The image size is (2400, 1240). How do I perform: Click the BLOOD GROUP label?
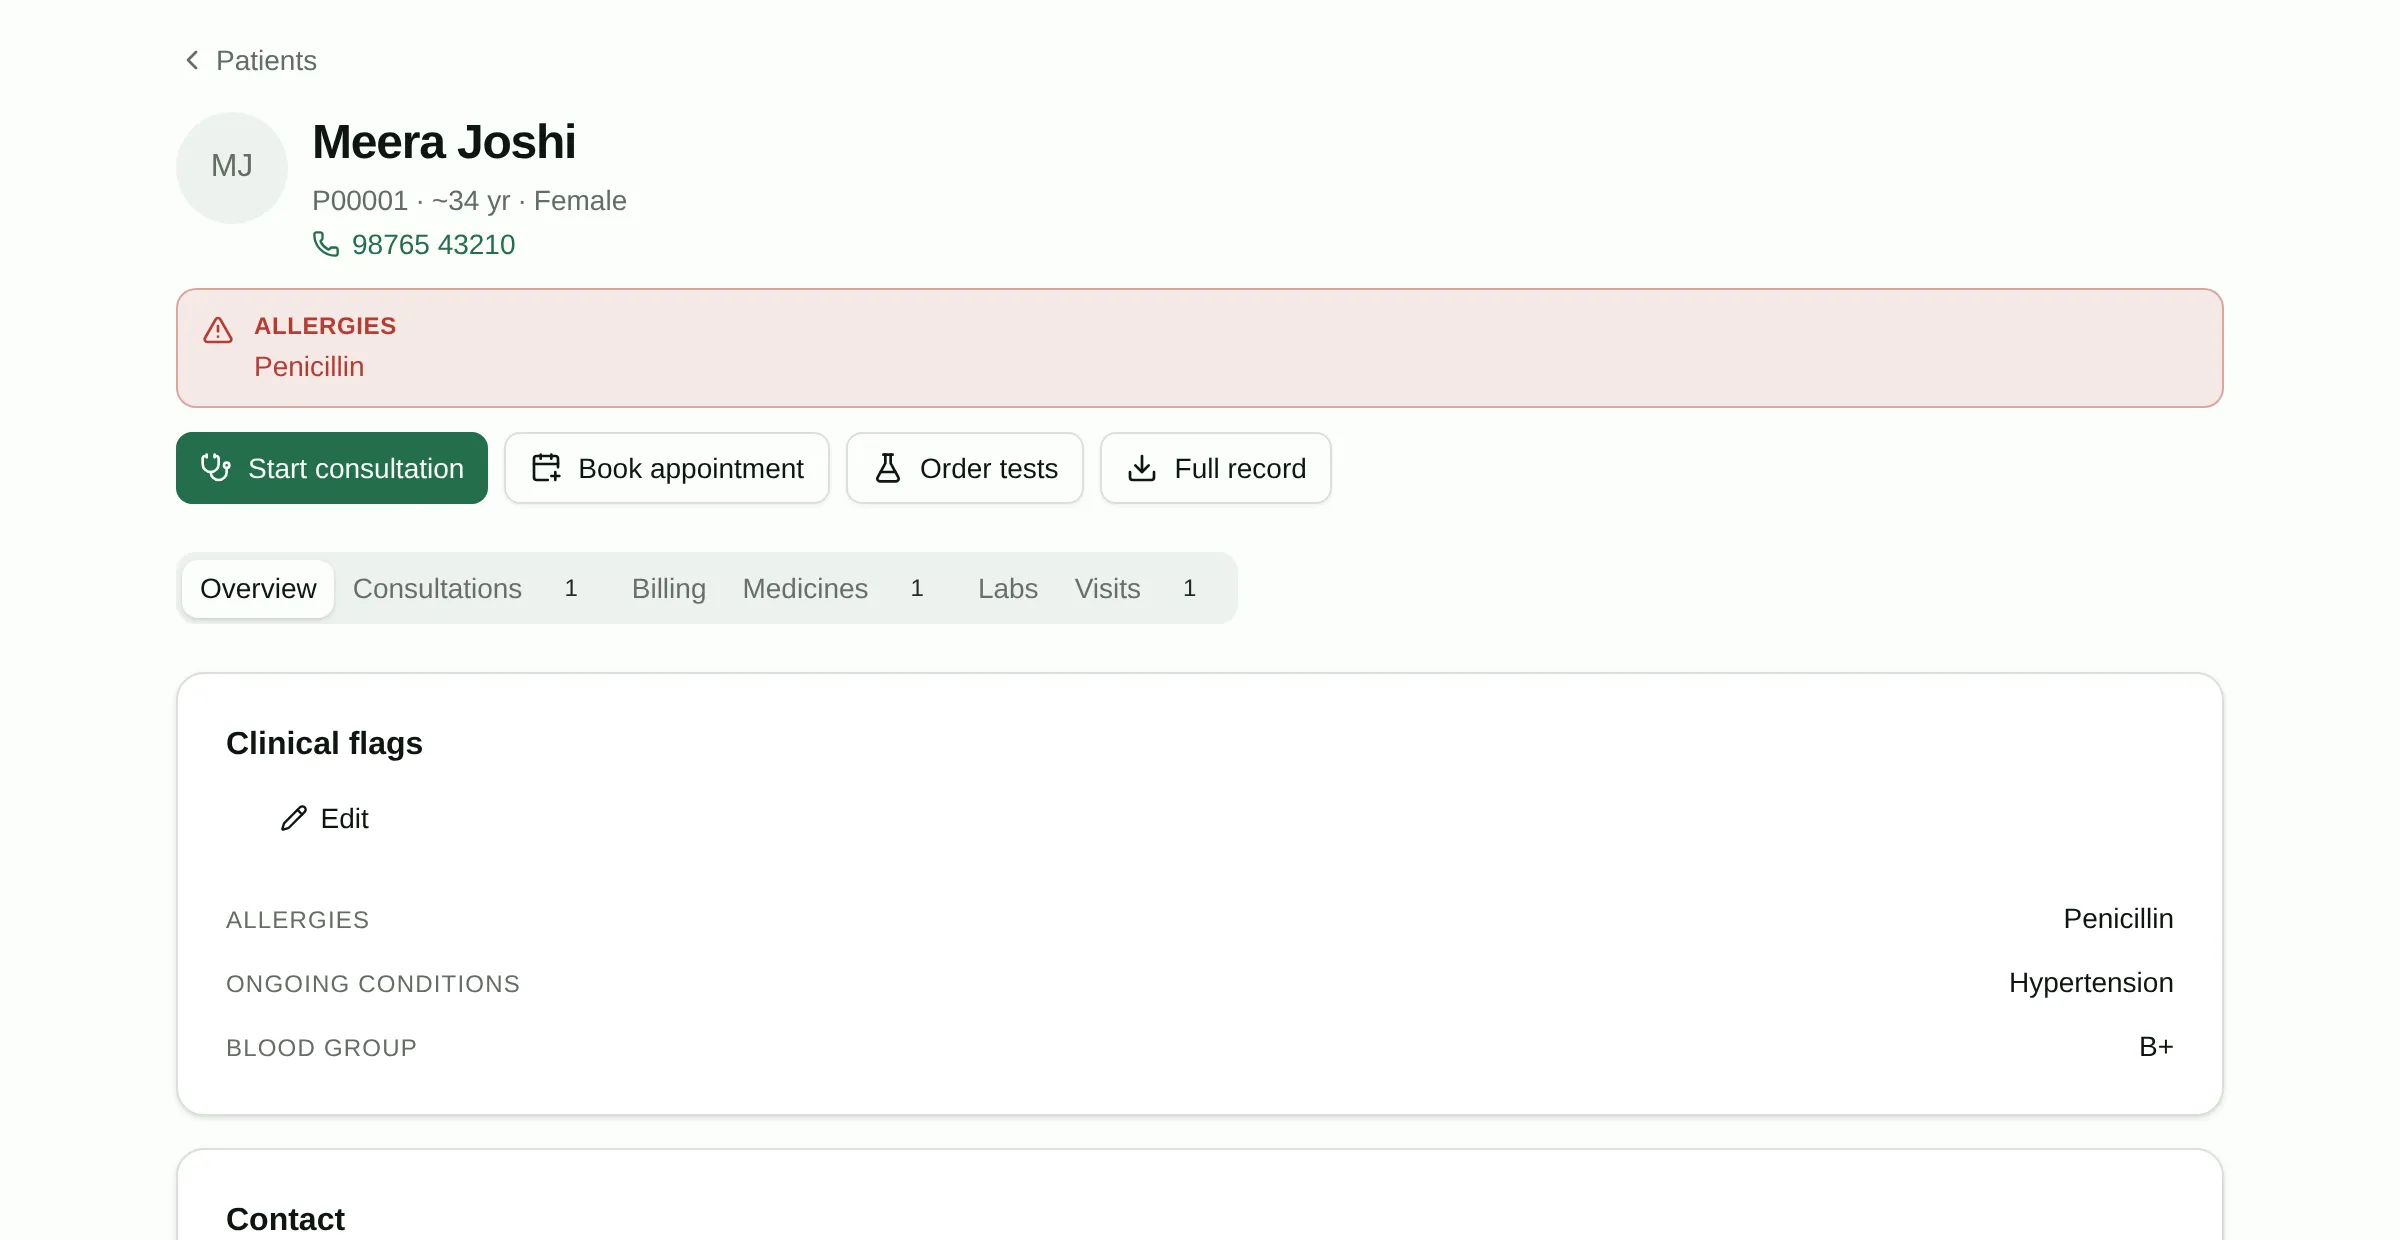pos(321,1048)
